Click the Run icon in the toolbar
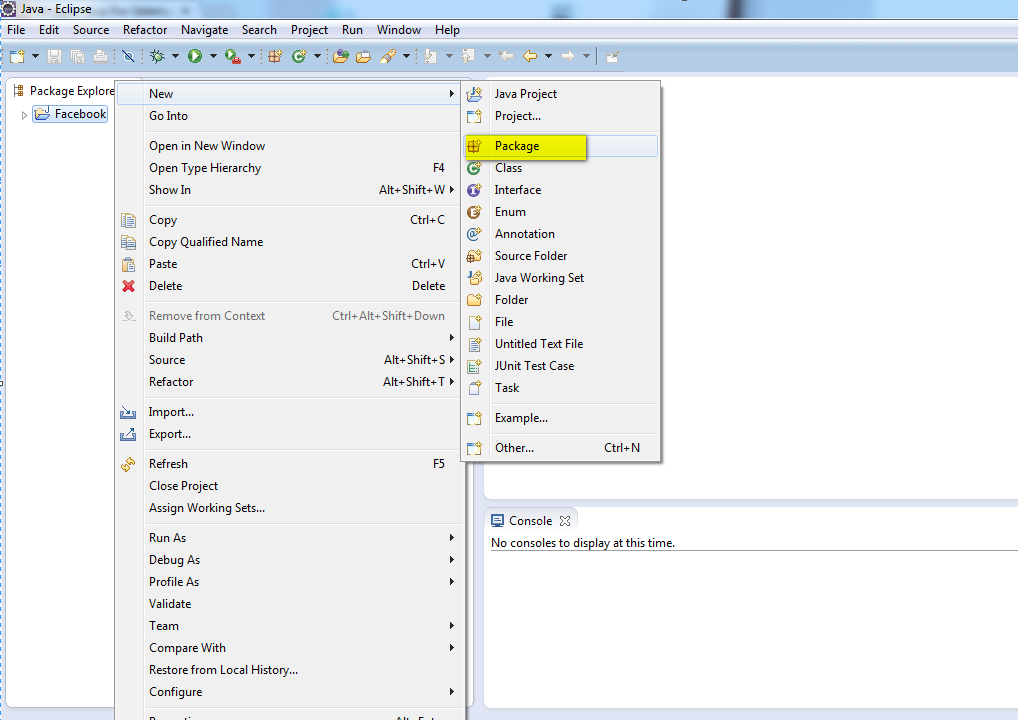1018x720 pixels. (x=196, y=56)
